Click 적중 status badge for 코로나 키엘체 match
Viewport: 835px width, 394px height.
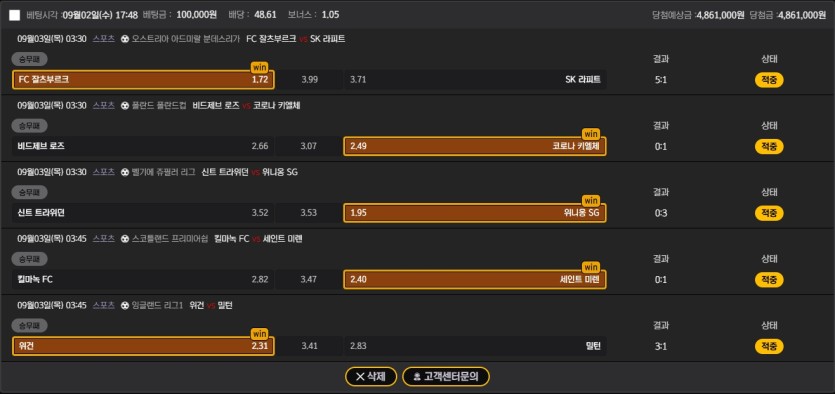tap(769, 146)
